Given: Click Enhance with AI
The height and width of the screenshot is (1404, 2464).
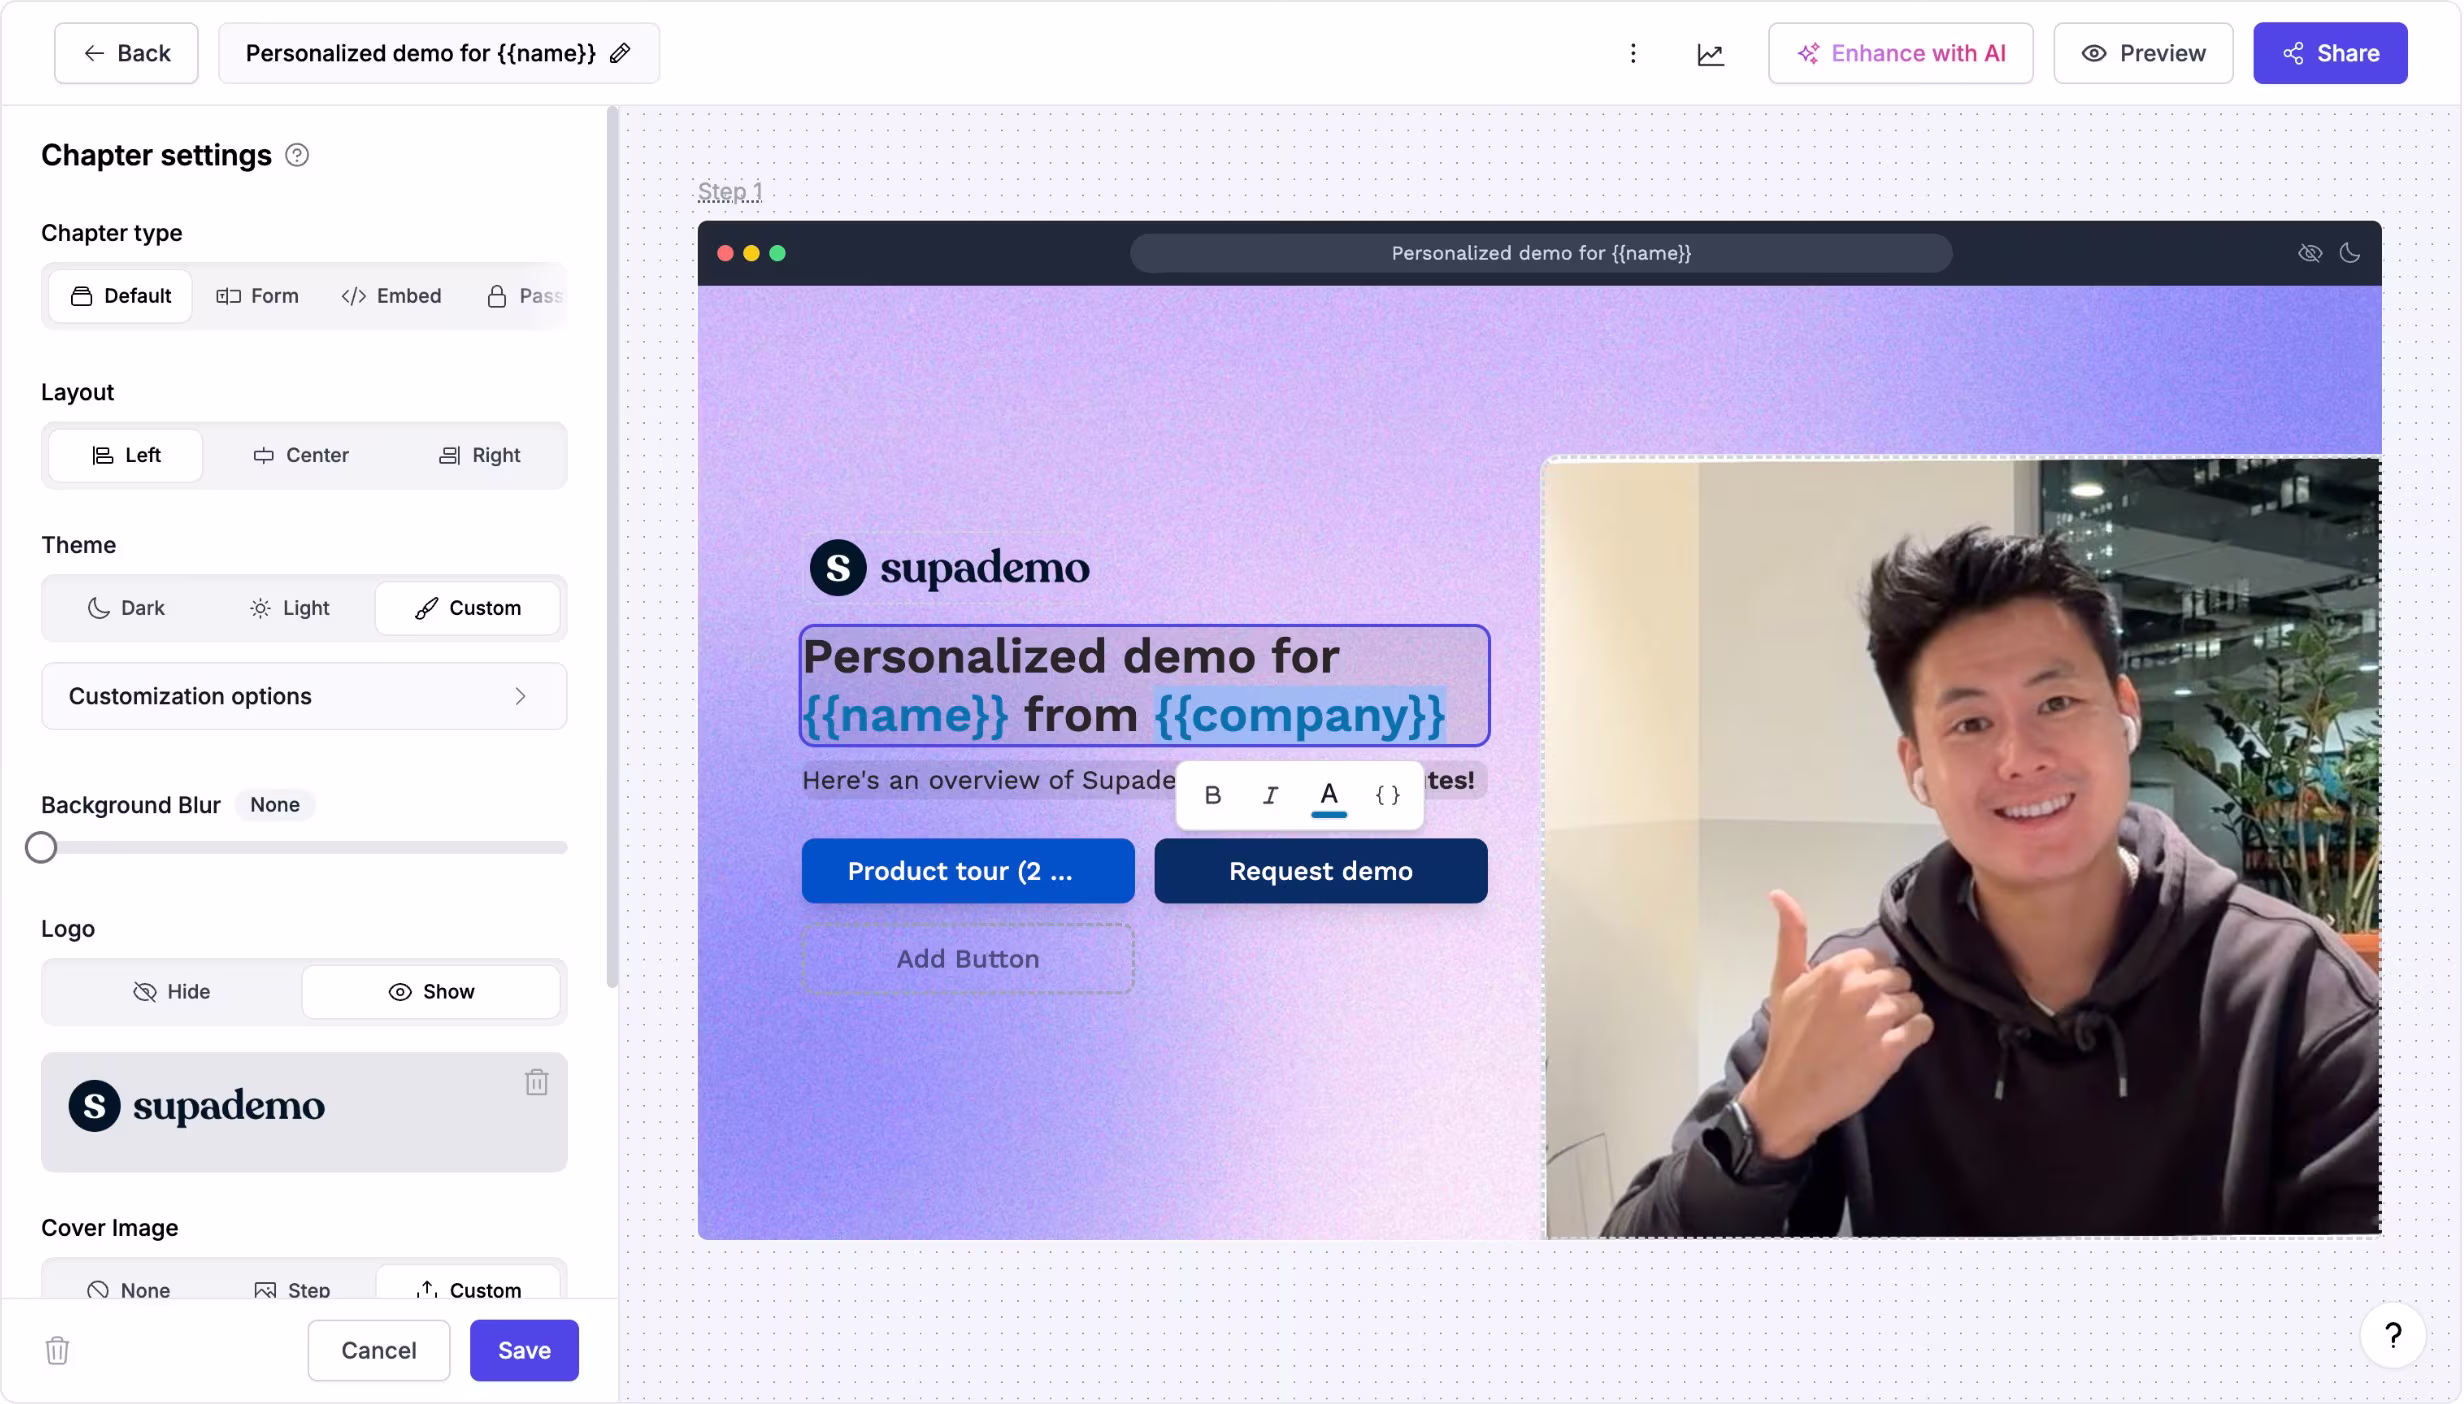Looking at the screenshot, I should (x=1900, y=53).
